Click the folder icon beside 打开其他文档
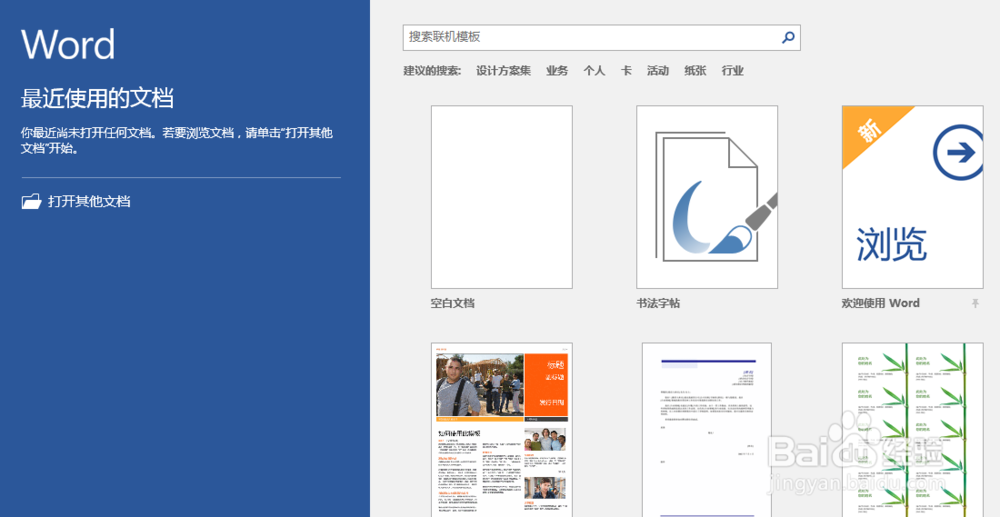Viewport: 1000px width, 517px height. tap(31, 202)
